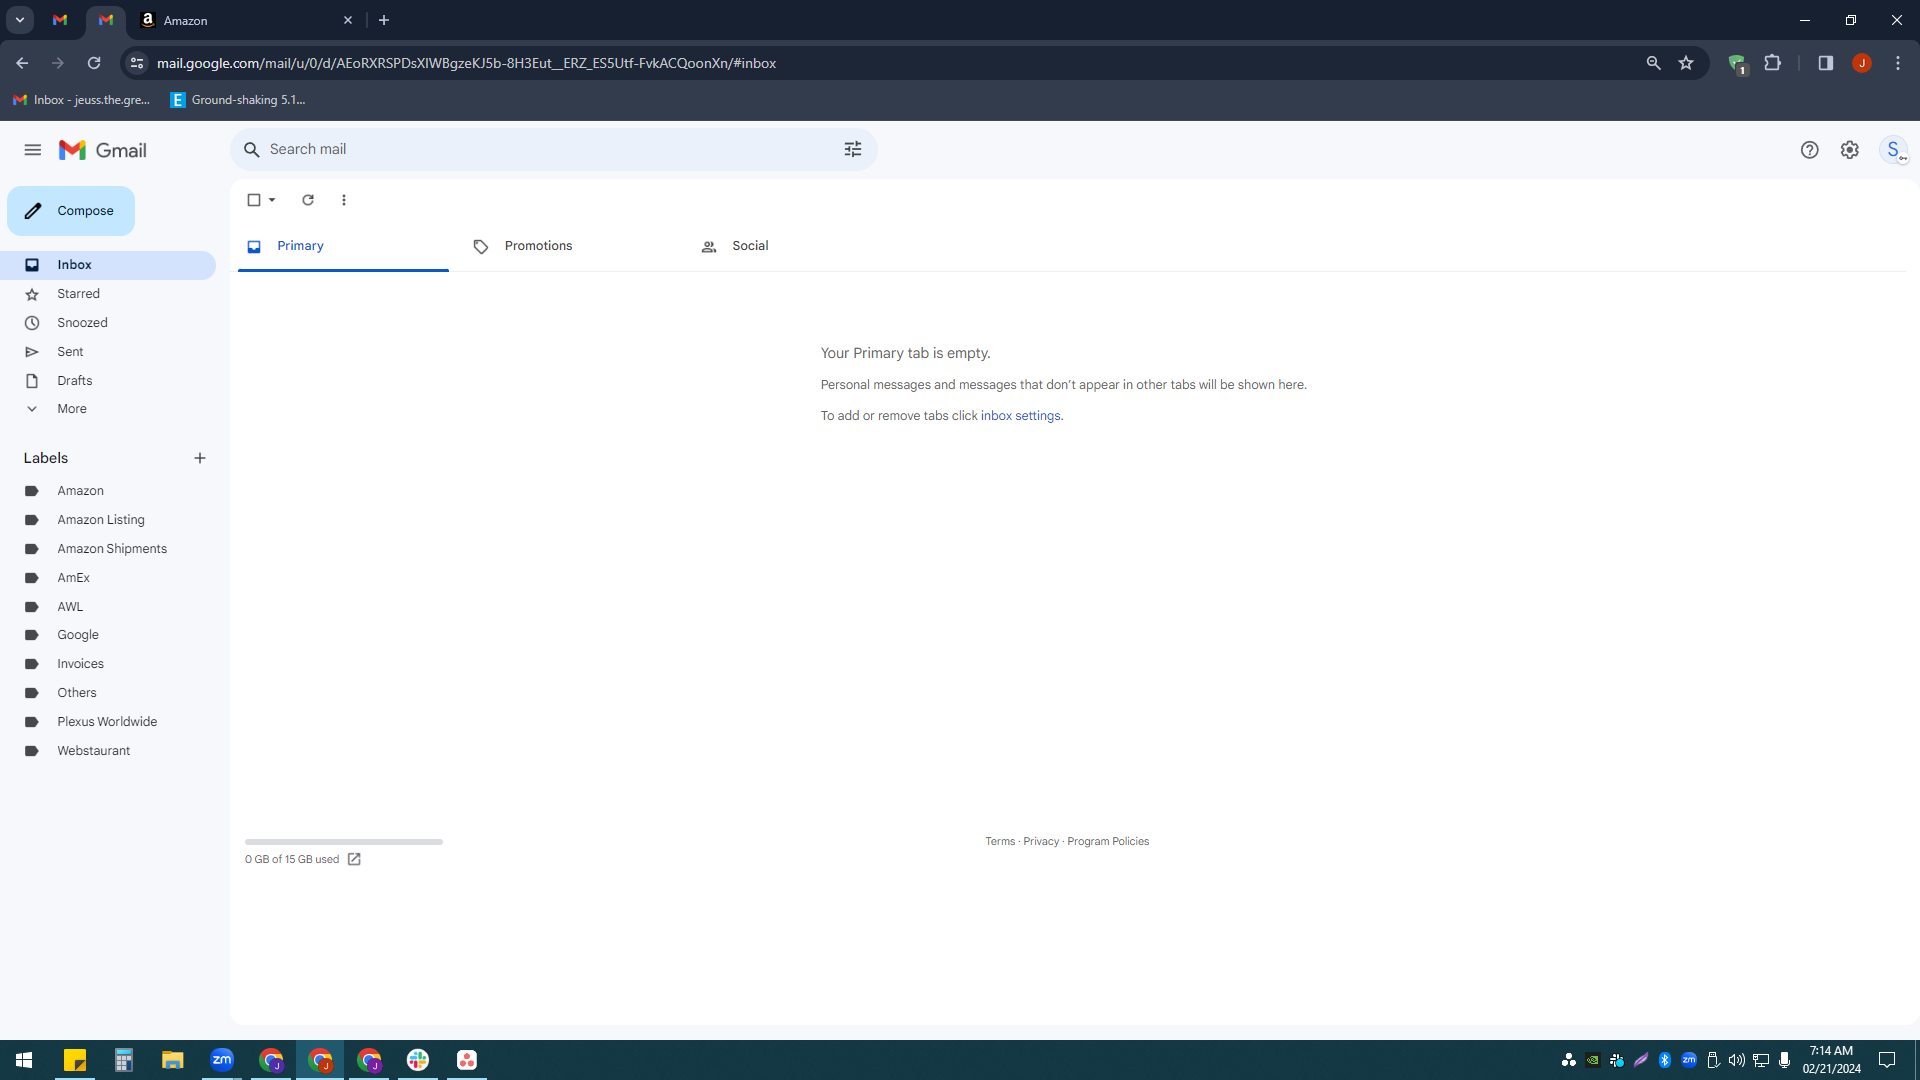
Task: Open the Chrome three-dot menu
Action: [1898, 63]
